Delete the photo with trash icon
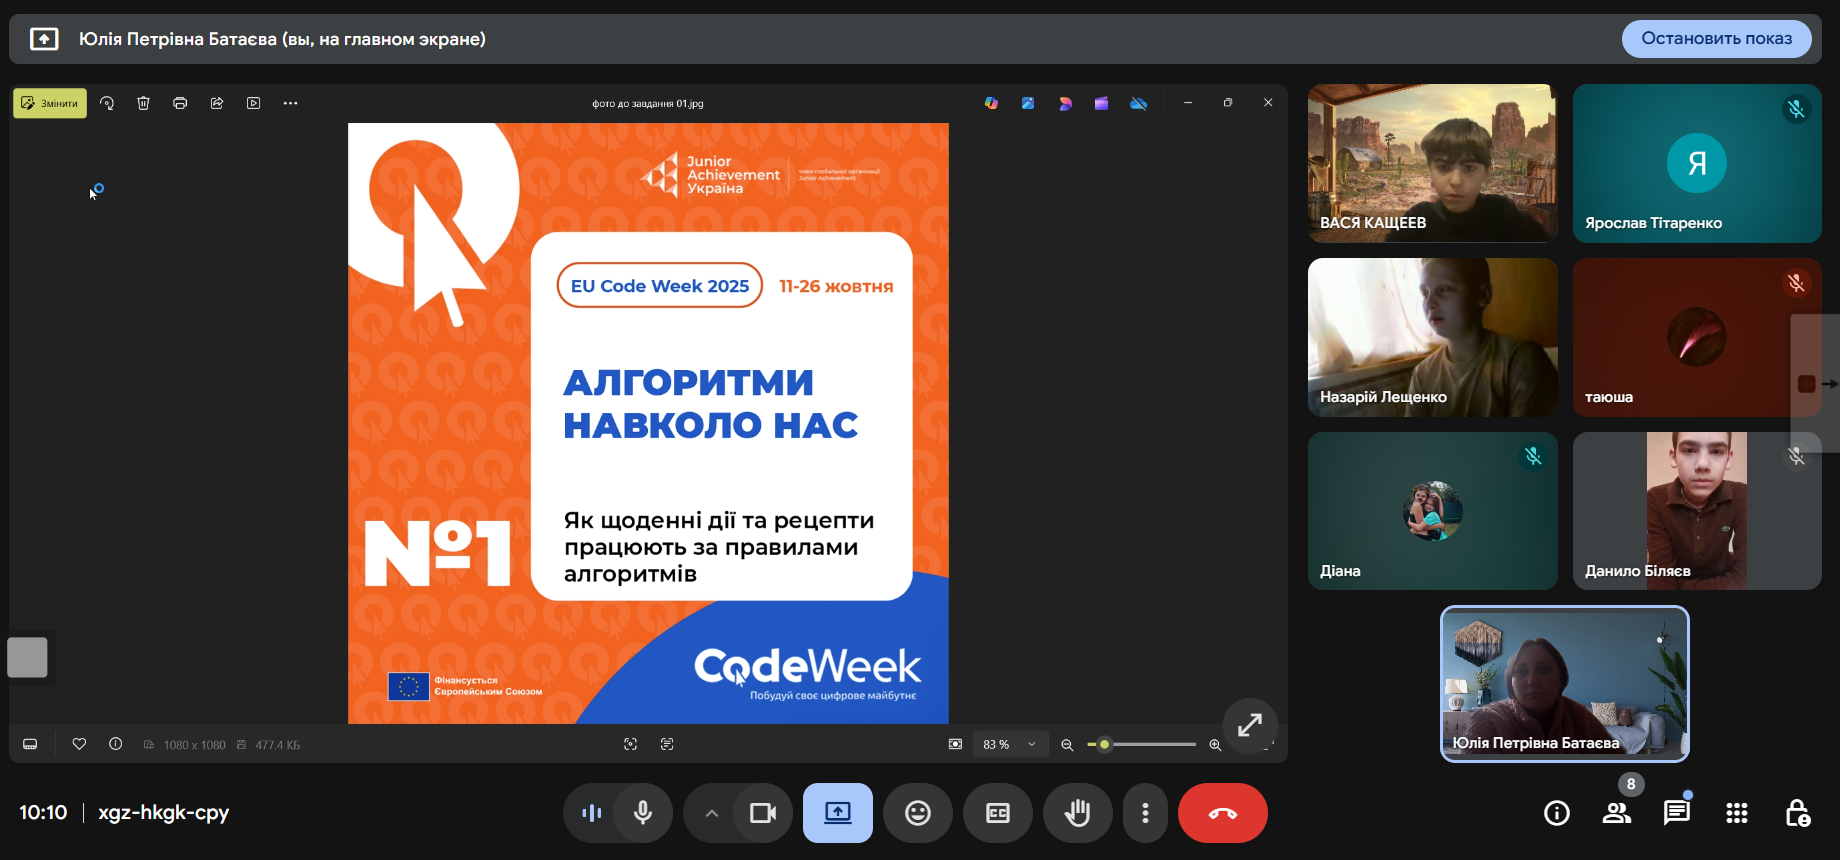 (144, 103)
